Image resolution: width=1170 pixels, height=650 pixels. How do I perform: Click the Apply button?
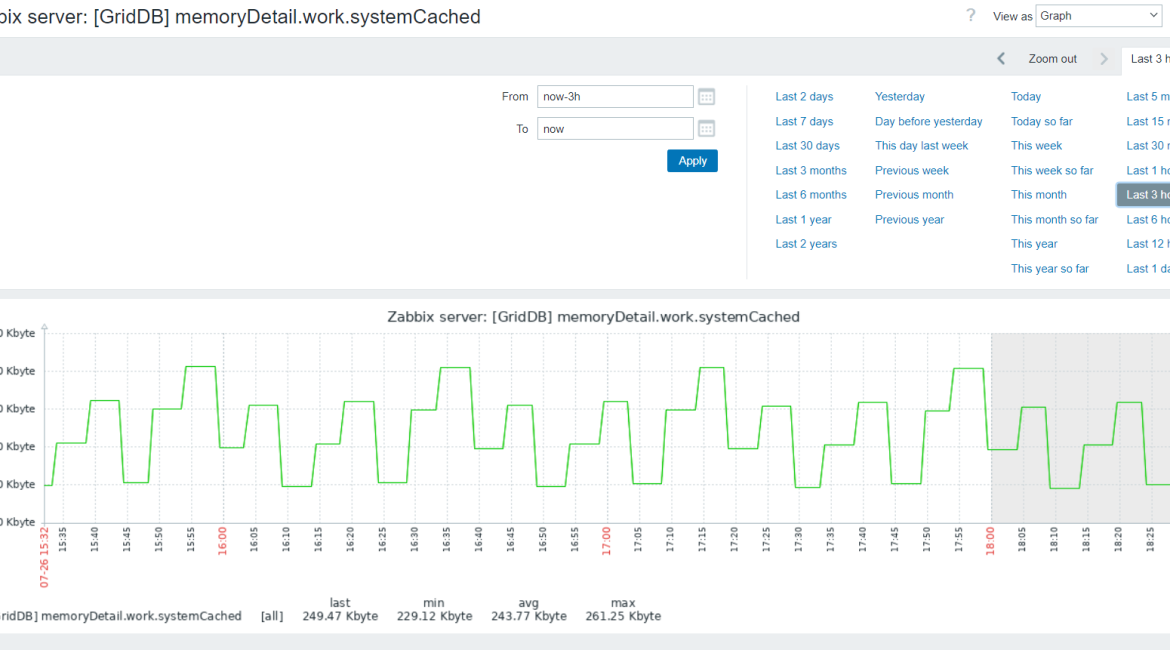pyautogui.click(x=692, y=161)
